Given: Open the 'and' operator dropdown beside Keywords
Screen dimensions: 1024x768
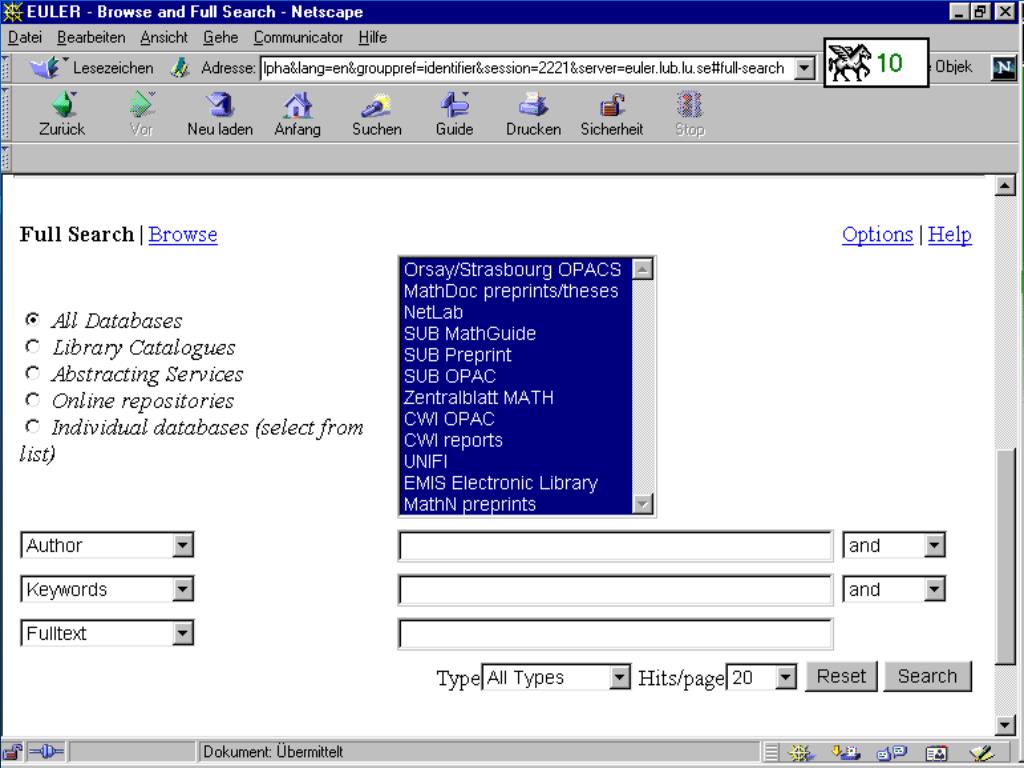Looking at the screenshot, I should [x=894, y=589].
